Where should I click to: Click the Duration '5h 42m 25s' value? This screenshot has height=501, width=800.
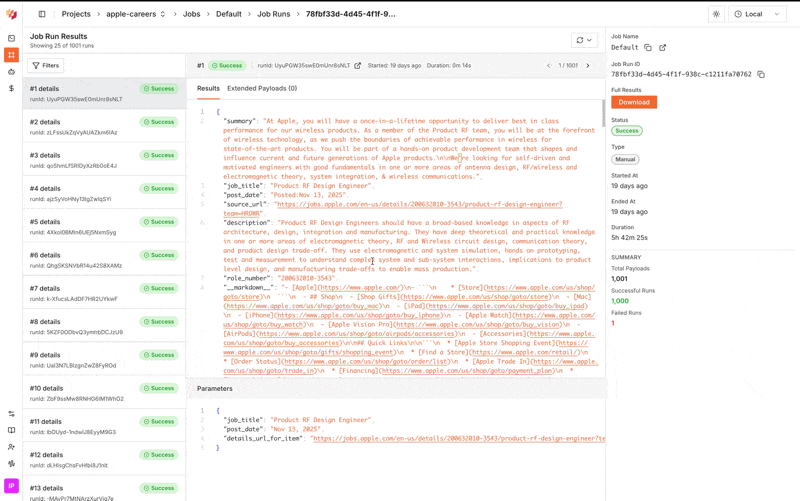tap(630, 238)
